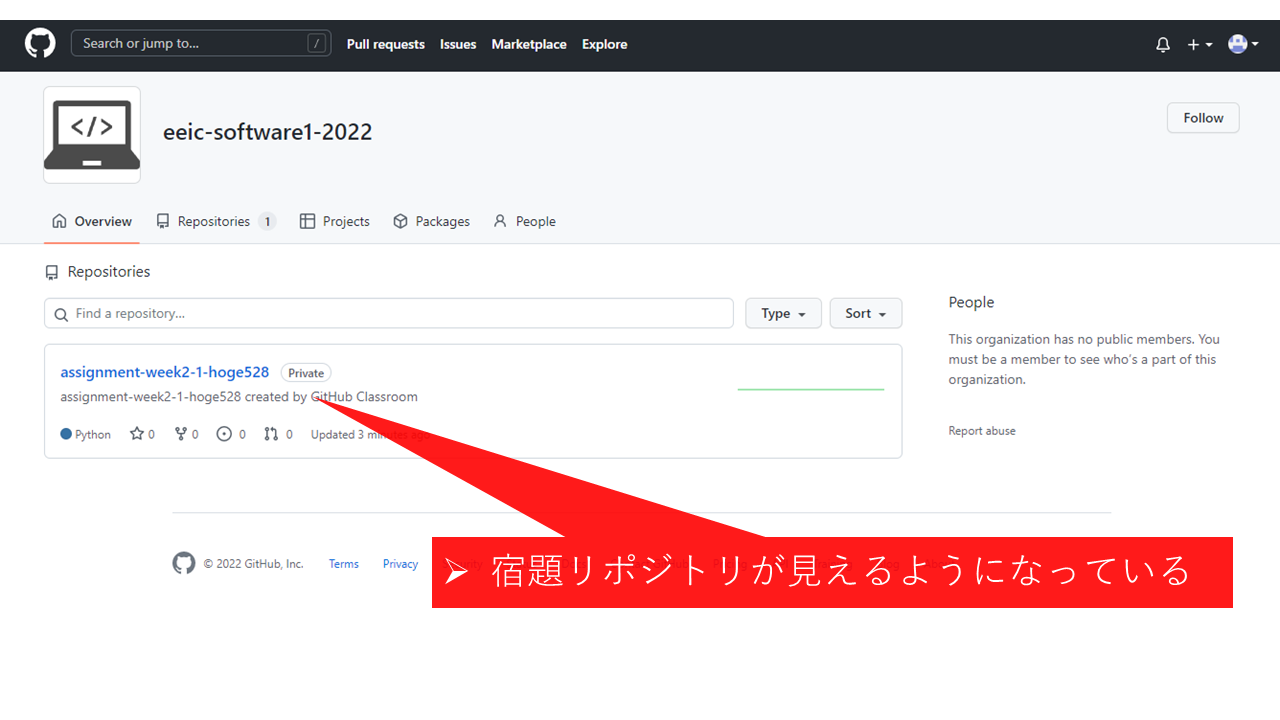Click the star count icon on repository
1280x720 pixels.
click(x=135, y=434)
